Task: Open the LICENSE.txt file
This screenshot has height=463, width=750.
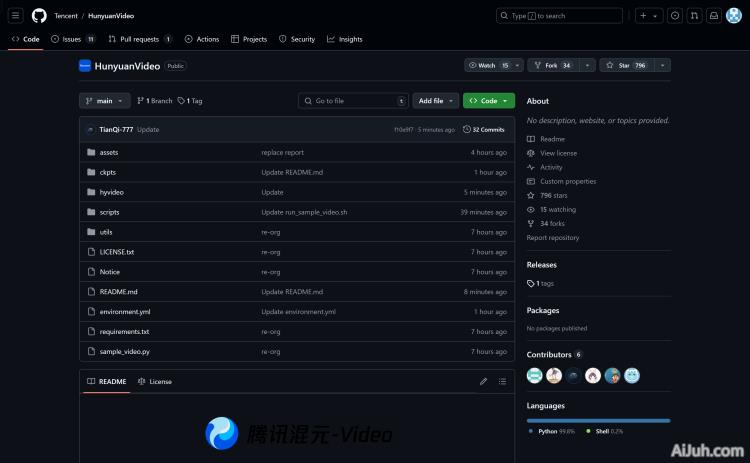Action: tap(117, 252)
